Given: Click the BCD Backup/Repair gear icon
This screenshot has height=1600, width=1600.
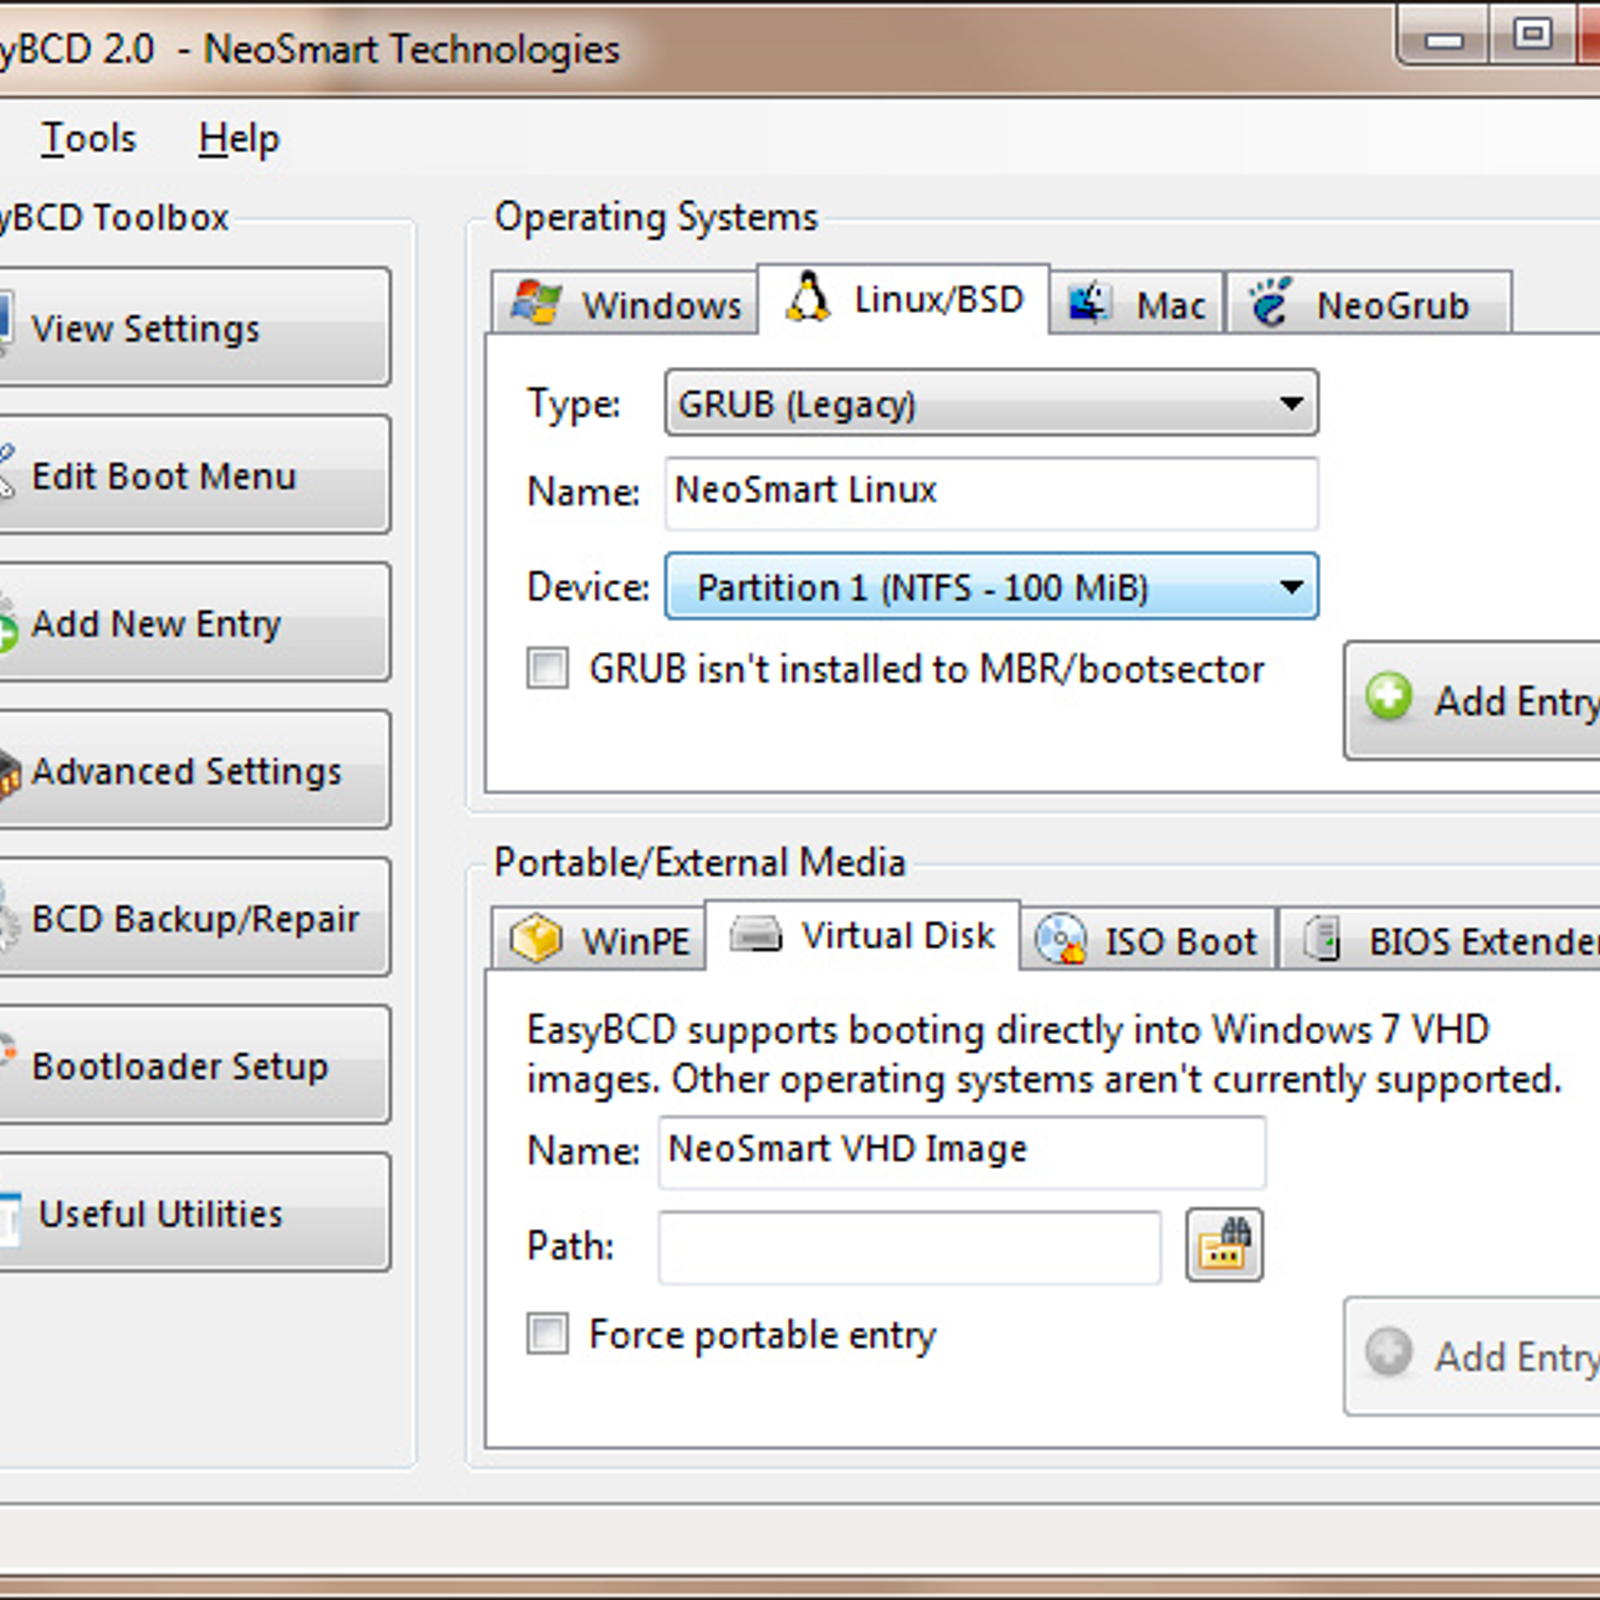Looking at the screenshot, I should [x=8, y=920].
